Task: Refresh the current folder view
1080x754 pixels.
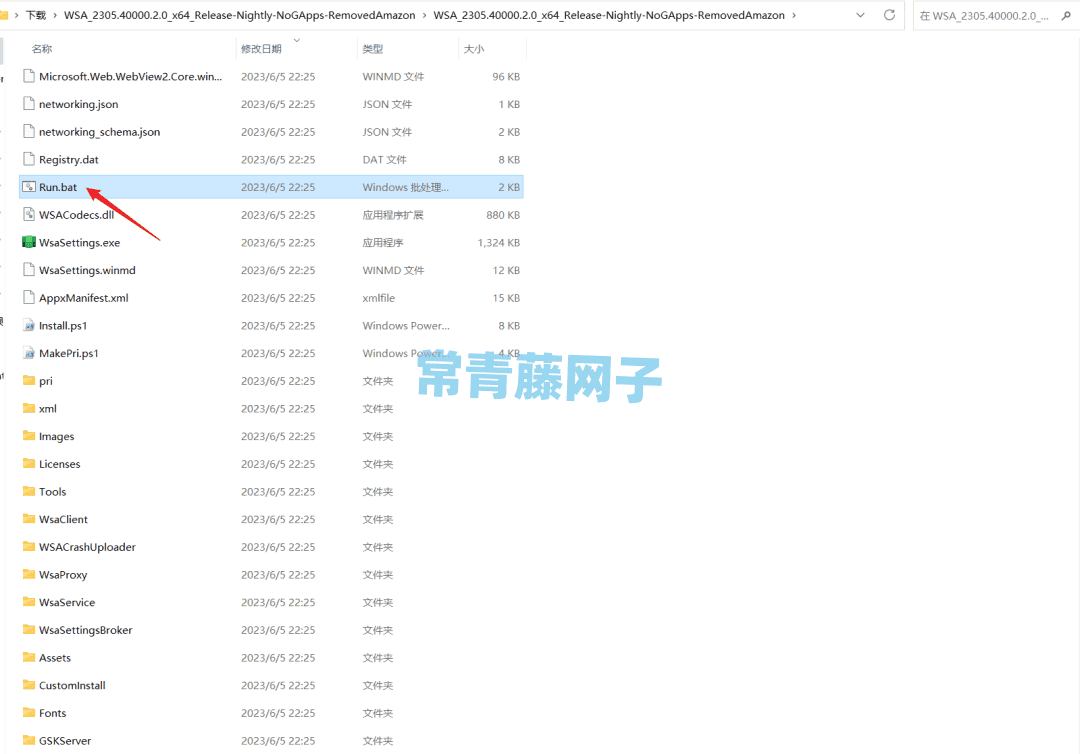Action: coord(889,14)
